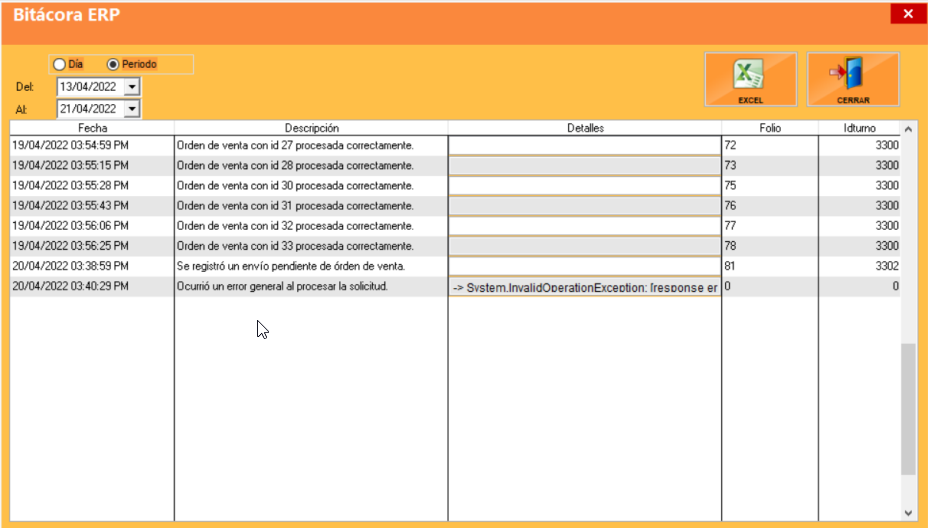Select row dated 19/04/2022 03:55:43 PM
This screenshot has height=529, width=928.
tap(455, 206)
